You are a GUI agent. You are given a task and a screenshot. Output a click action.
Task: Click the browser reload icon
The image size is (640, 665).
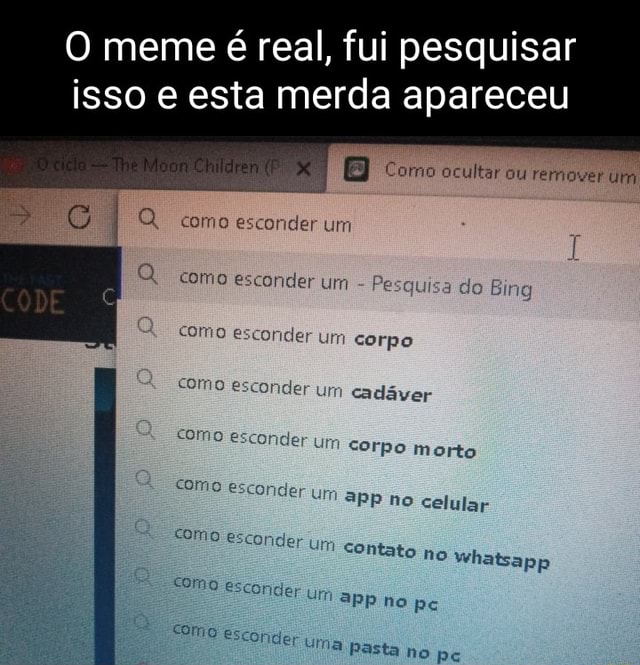pyautogui.click(x=79, y=217)
